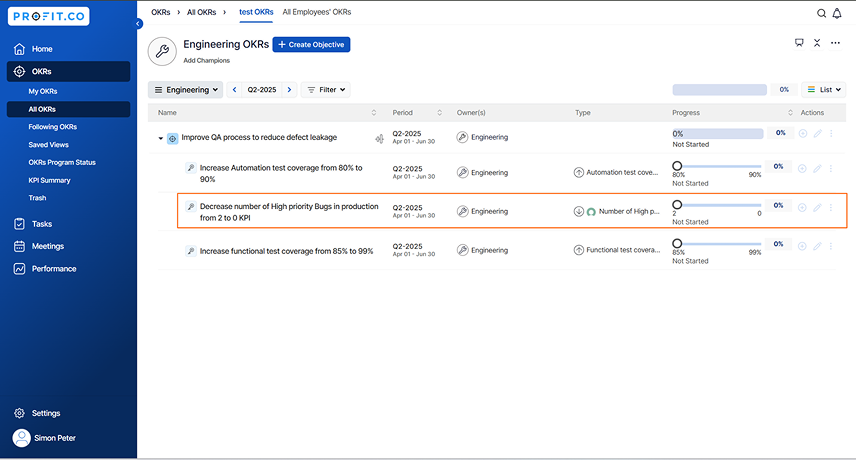Image resolution: width=856 pixels, height=460 pixels.
Task: Edit the Automation test coverage key result
Action: 817,169
